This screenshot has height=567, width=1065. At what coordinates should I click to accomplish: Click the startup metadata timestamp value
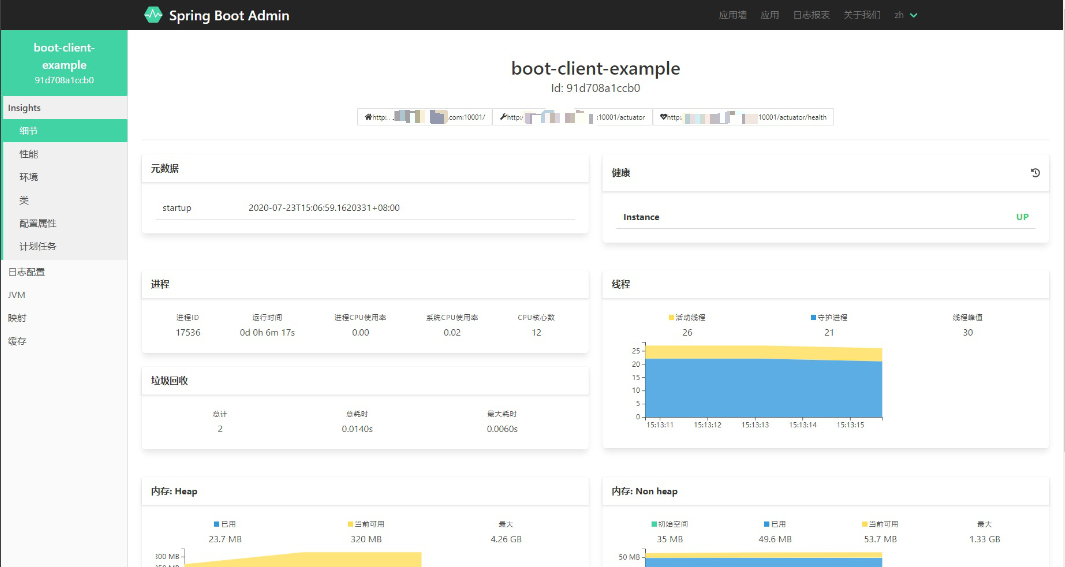[x=324, y=208]
